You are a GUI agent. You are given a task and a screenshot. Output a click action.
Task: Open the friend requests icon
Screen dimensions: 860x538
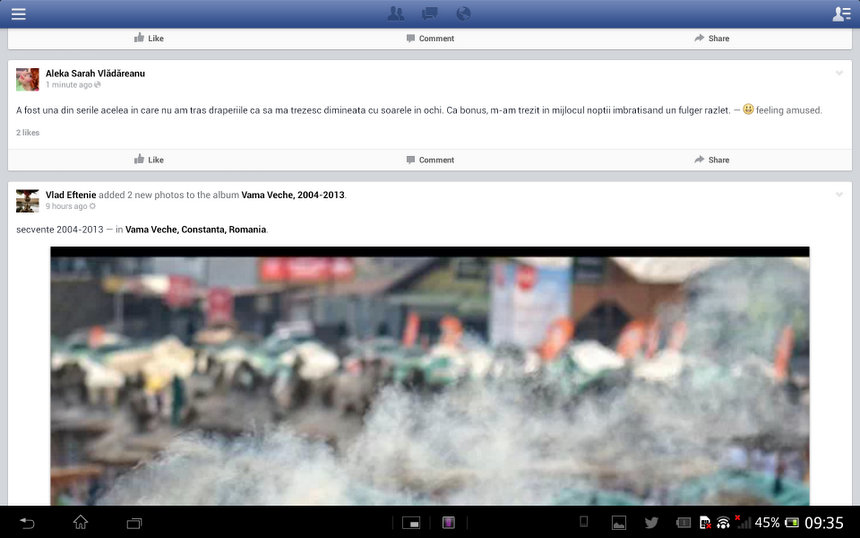pos(396,14)
